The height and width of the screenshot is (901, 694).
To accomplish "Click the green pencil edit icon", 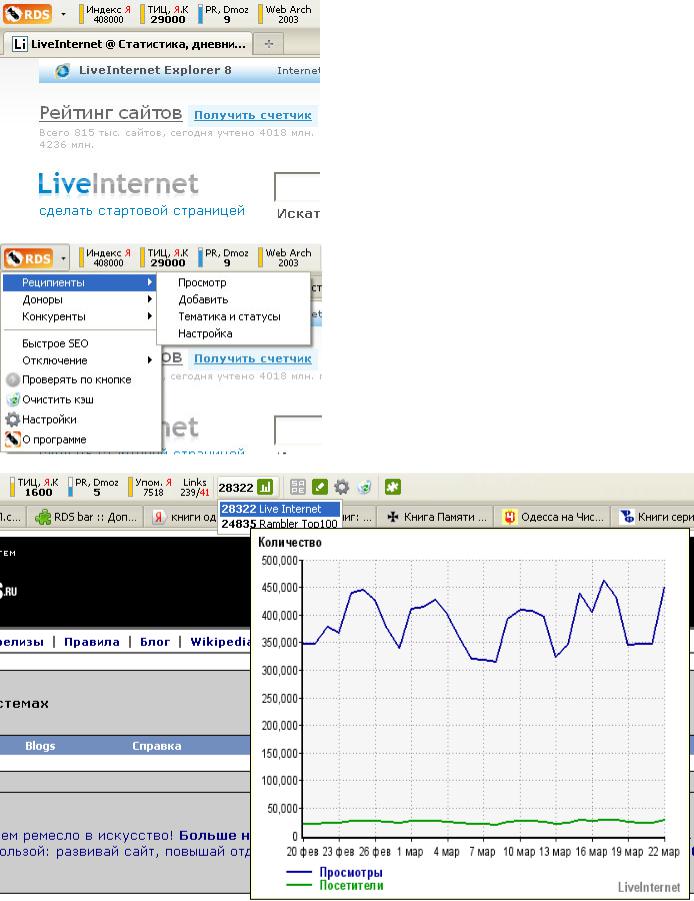I will (x=319, y=487).
